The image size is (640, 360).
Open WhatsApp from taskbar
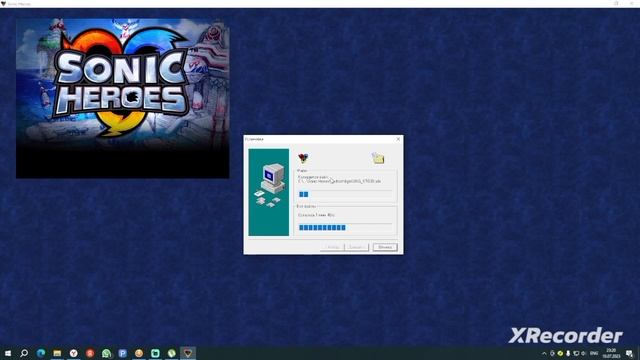click(x=106, y=353)
